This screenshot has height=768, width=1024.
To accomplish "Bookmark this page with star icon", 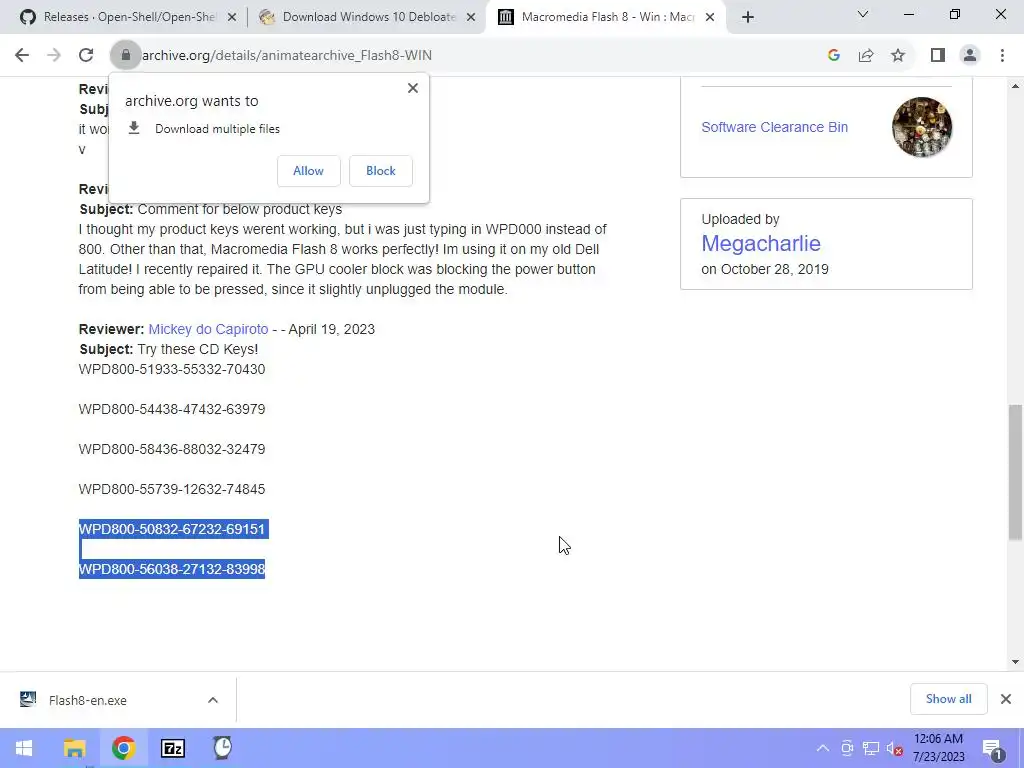I will click(x=898, y=56).
